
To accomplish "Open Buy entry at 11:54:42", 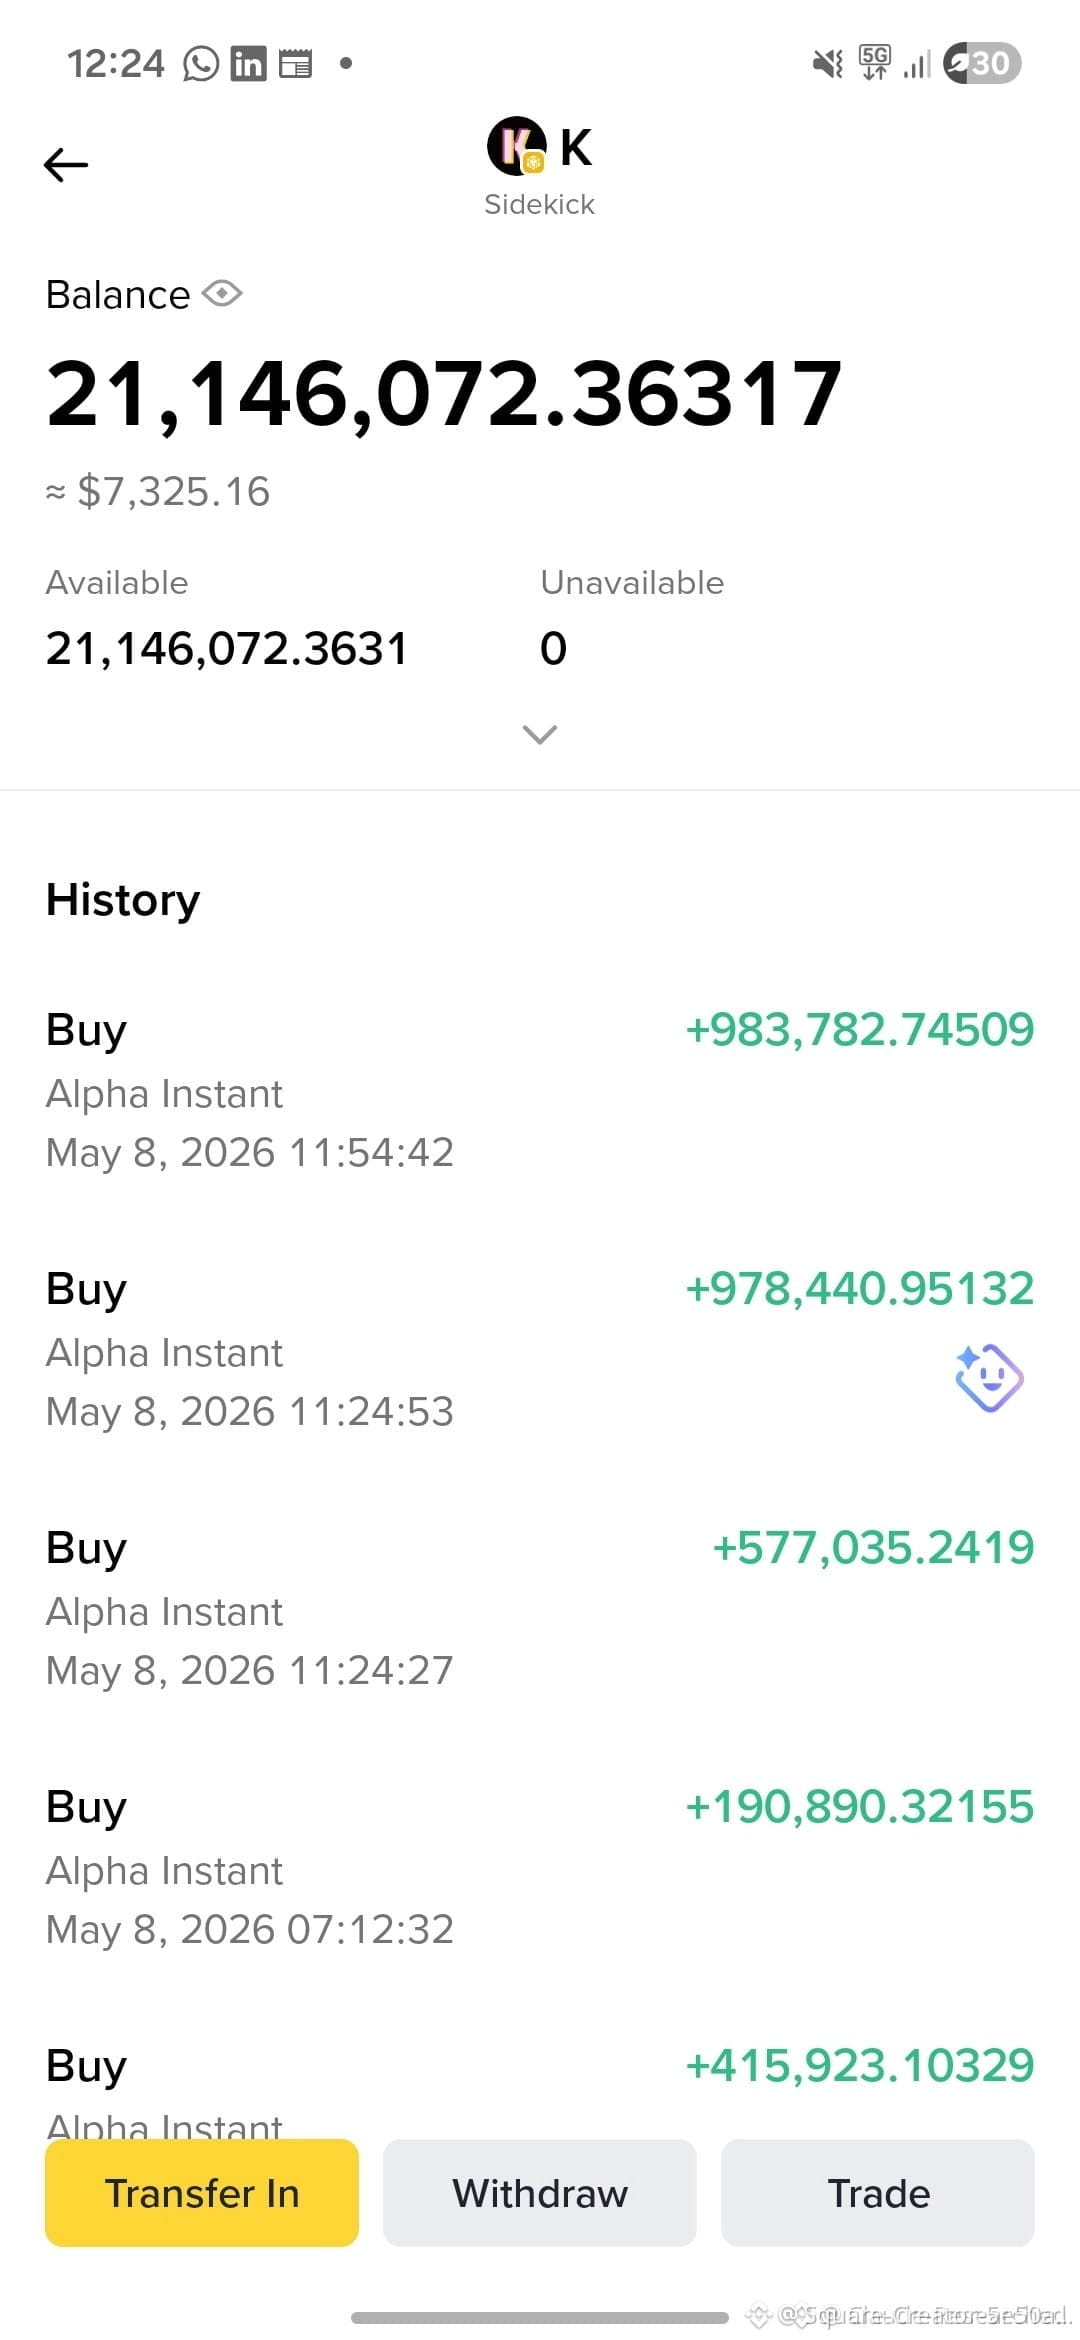I will (x=540, y=1090).
